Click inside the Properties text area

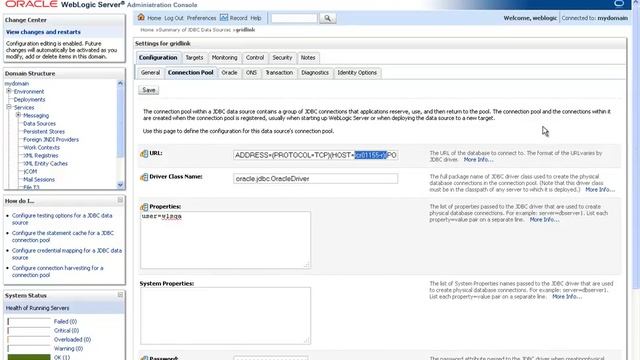tap(225, 240)
